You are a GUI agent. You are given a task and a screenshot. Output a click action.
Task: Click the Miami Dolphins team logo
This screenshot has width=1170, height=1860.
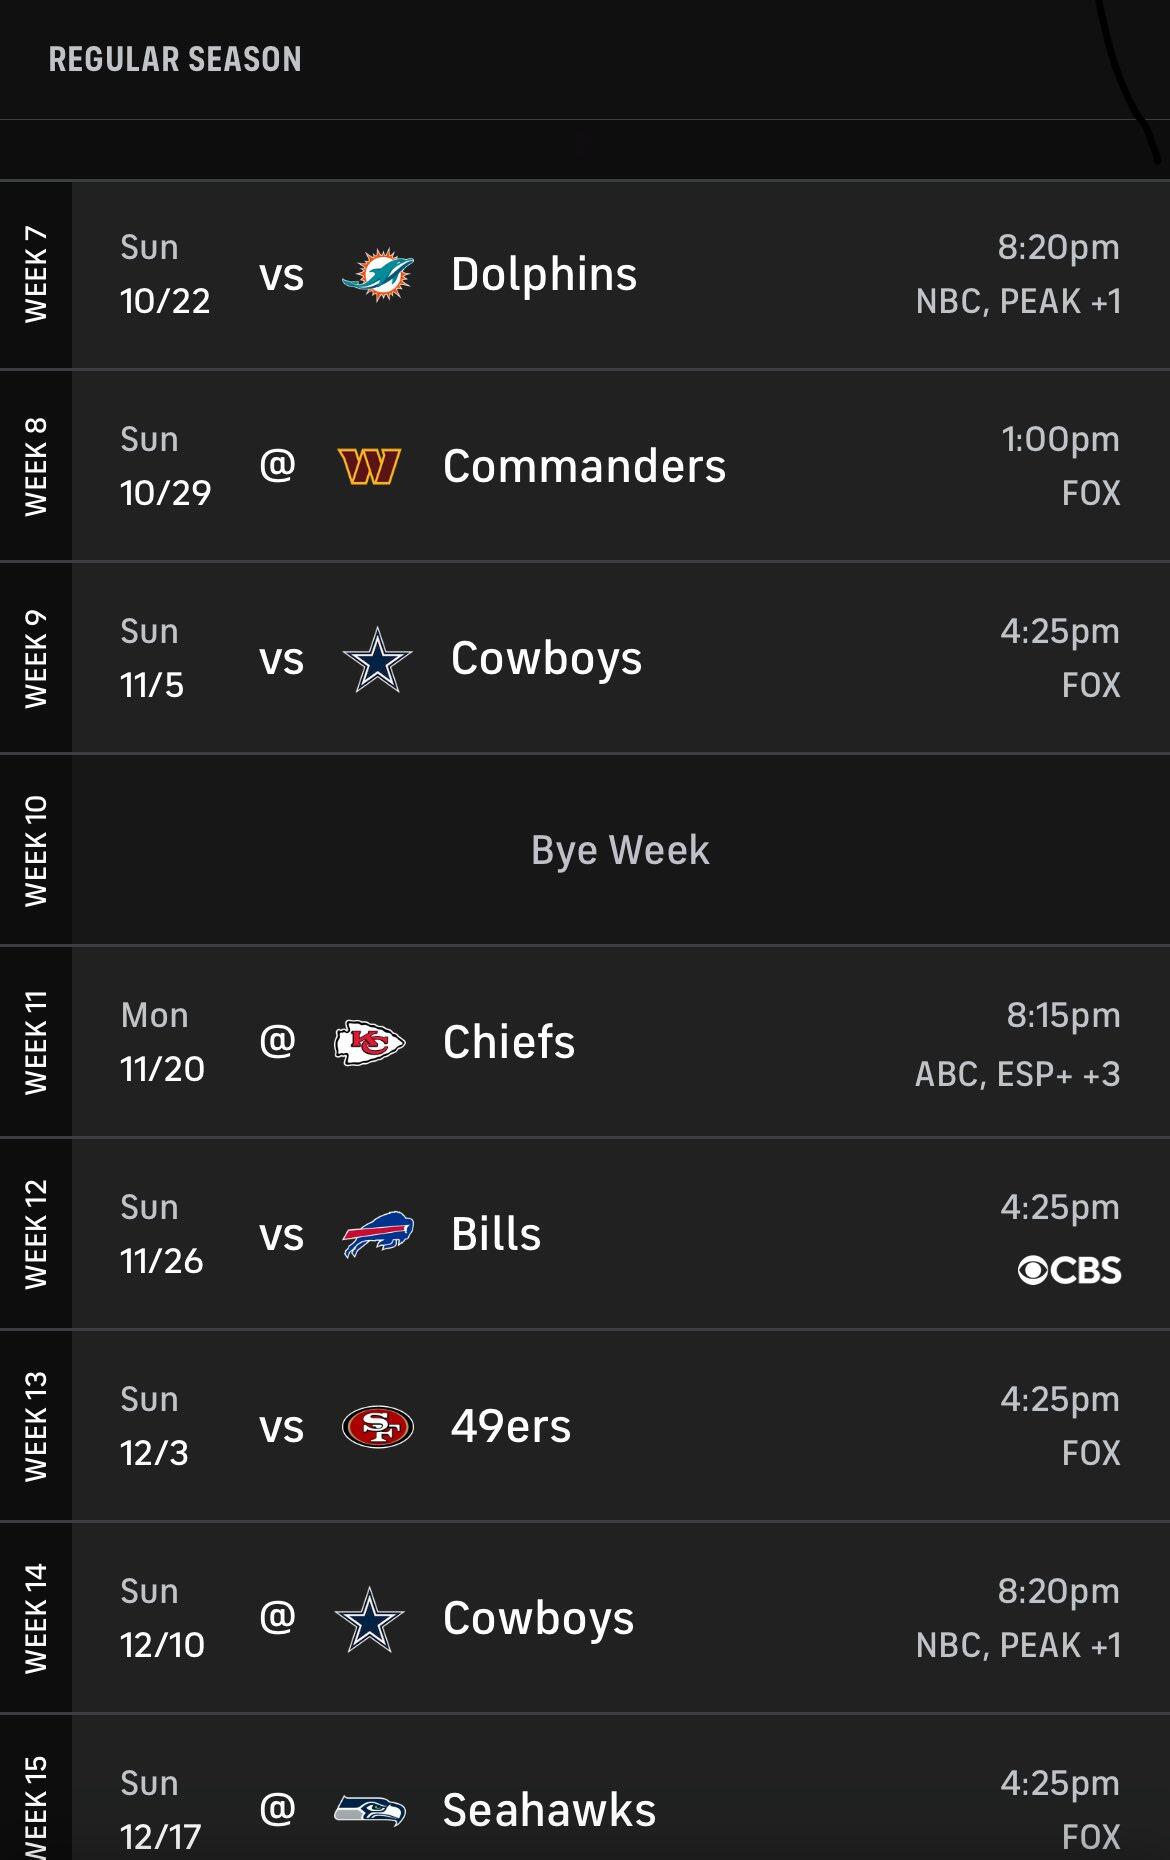pos(377,275)
